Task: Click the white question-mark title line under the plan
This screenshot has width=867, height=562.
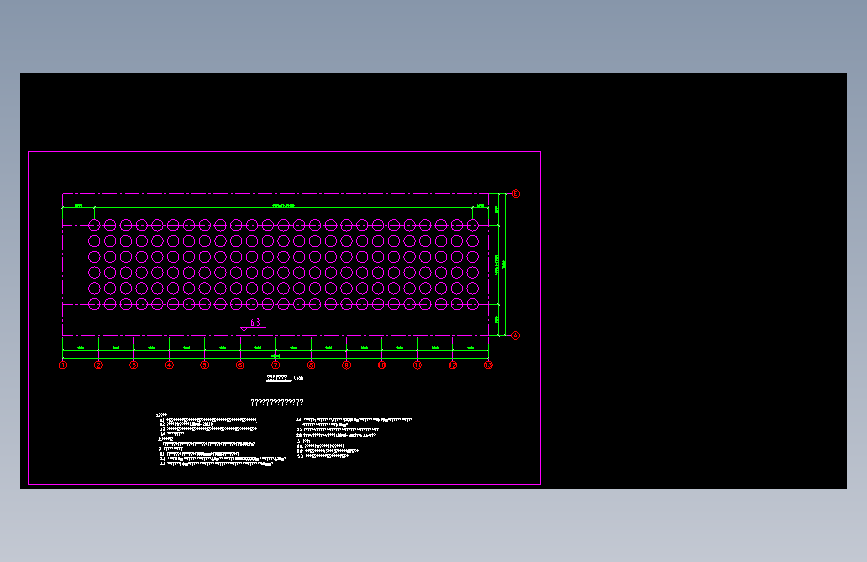Action: (x=277, y=402)
